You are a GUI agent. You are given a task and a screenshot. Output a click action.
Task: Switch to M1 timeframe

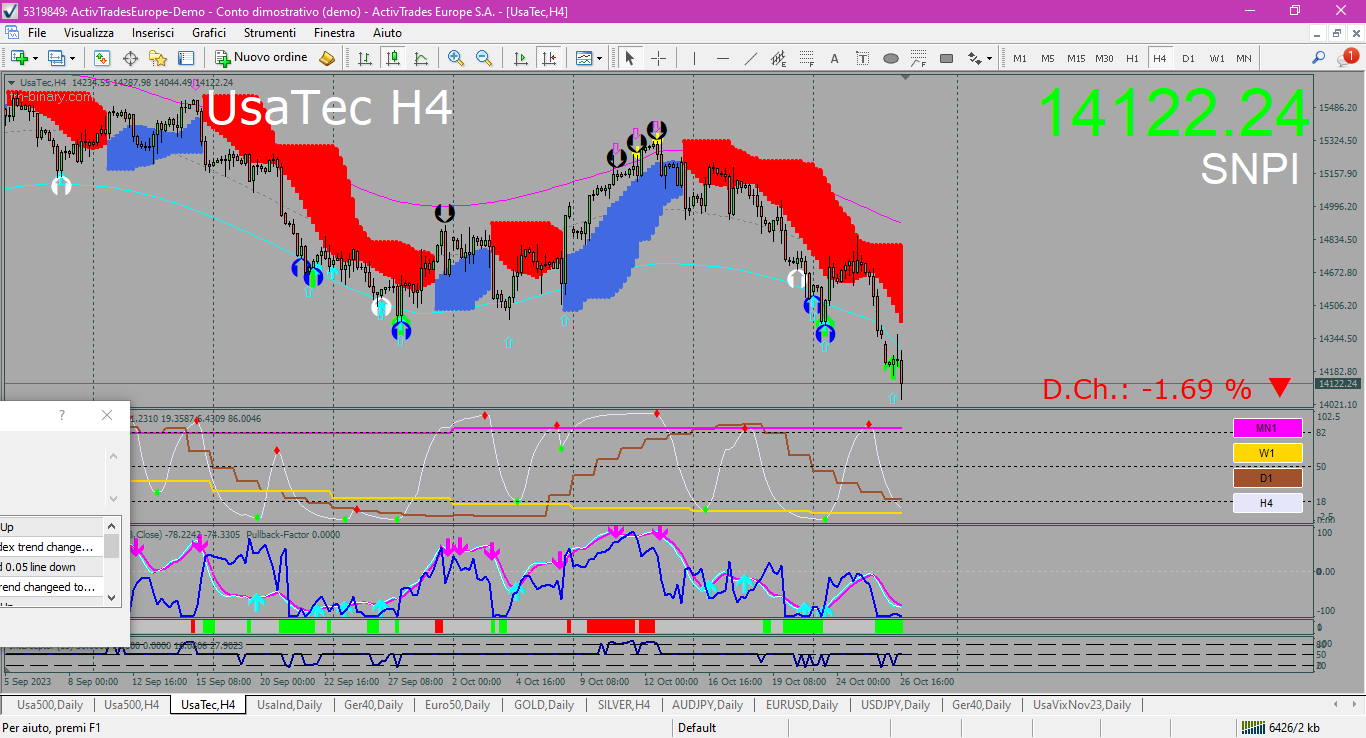[x=1020, y=58]
